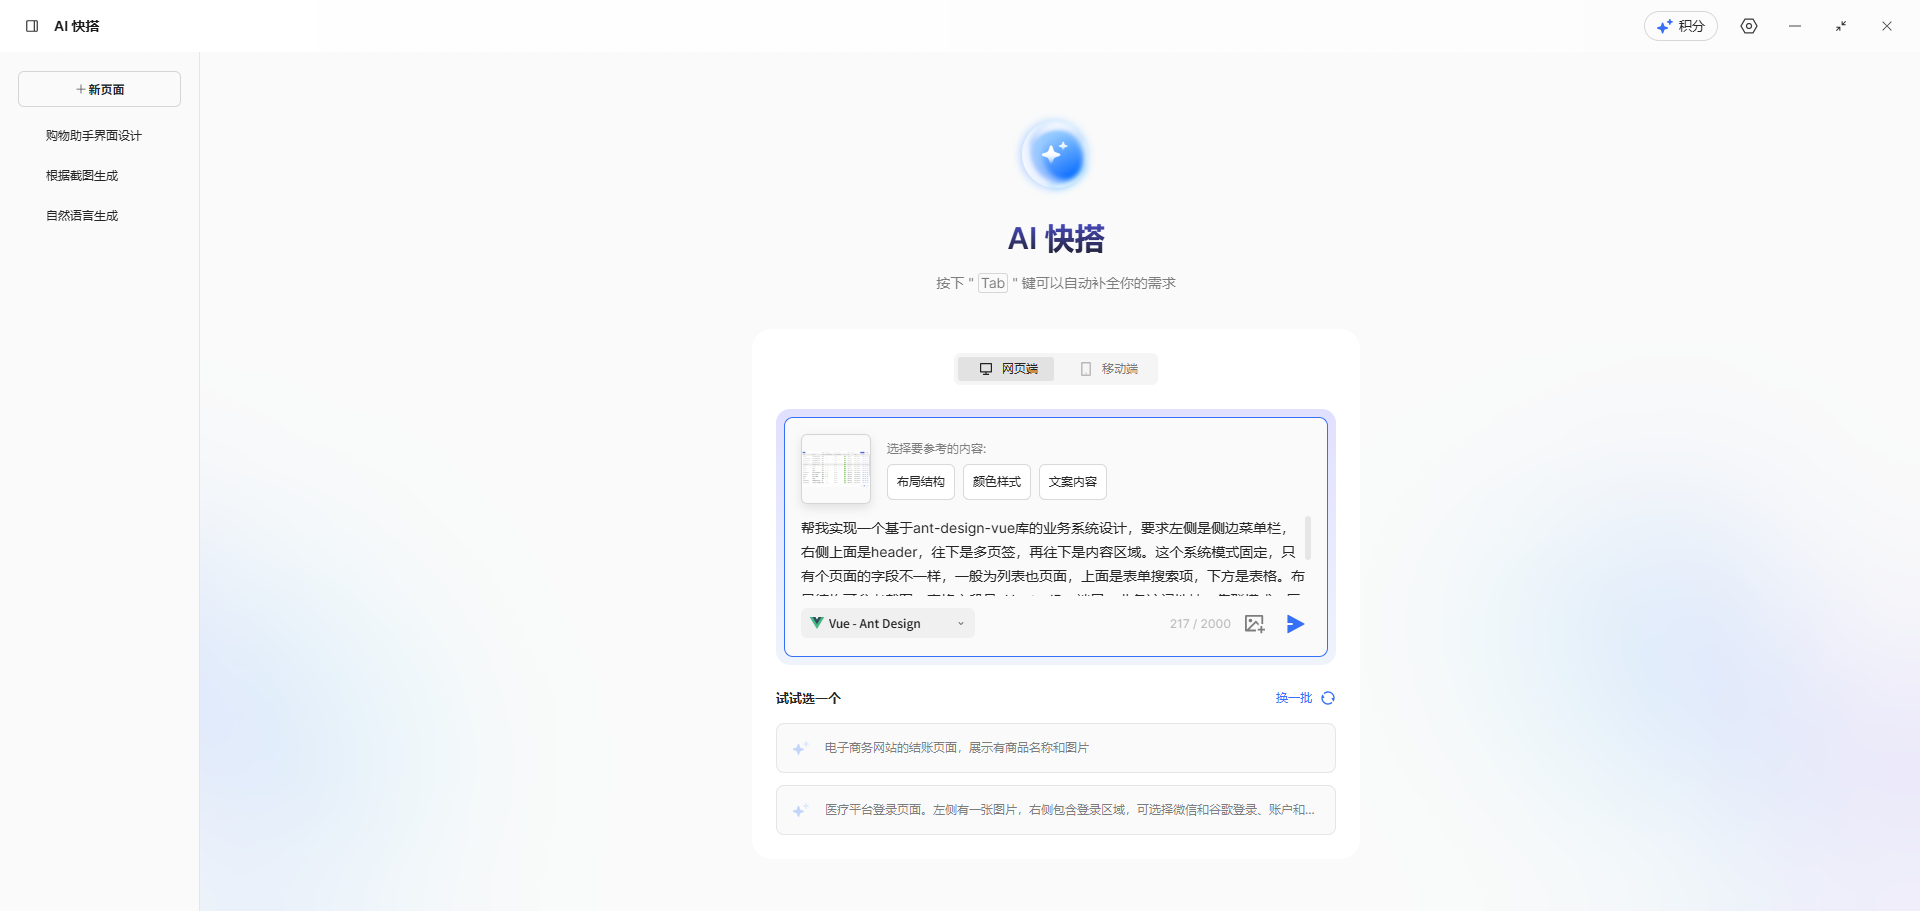Click the screenshot thumbnail in the prompt box
The height and width of the screenshot is (911, 1920).
coord(835,468)
